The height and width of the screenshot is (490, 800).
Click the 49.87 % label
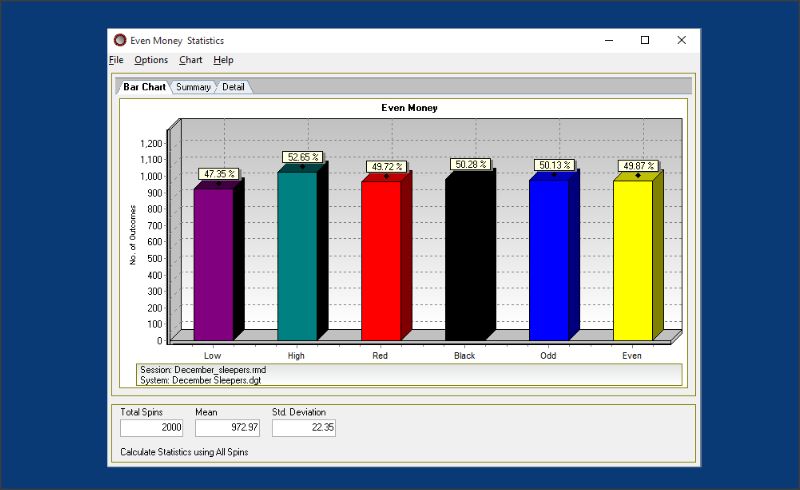pyautogui.click(x=638, y=166)
